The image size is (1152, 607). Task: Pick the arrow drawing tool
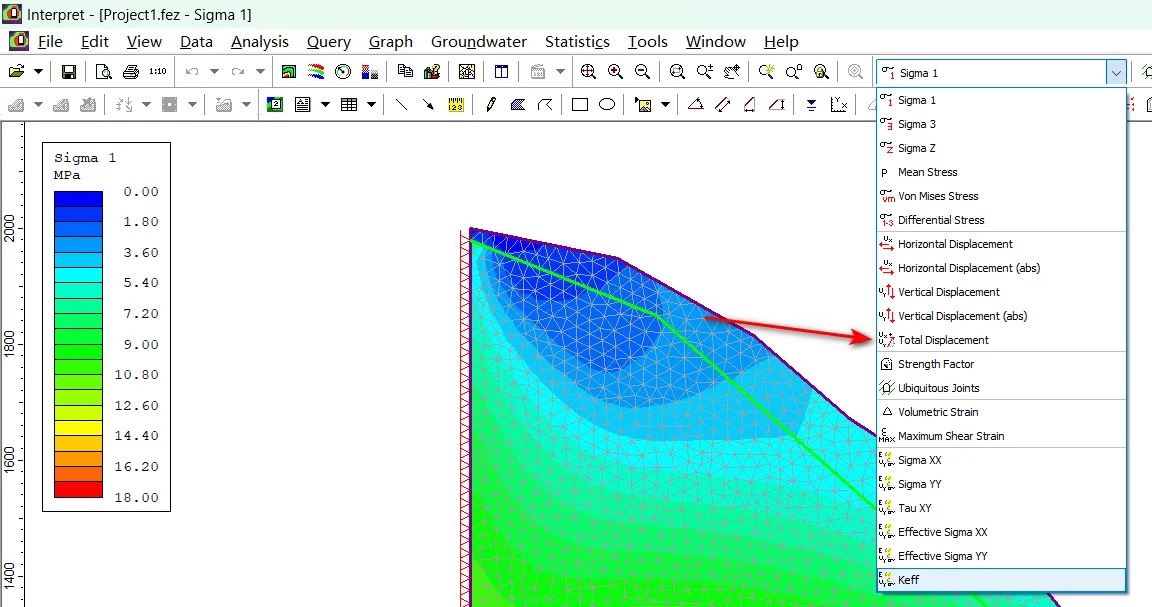[x=428, y=105]
